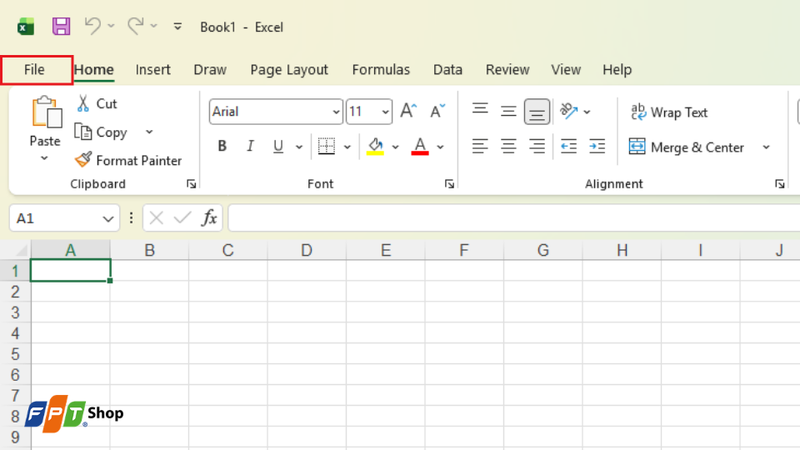Screen dimensions: 800x450
Task: Switch to the Home tab
Action: (94, 70)
